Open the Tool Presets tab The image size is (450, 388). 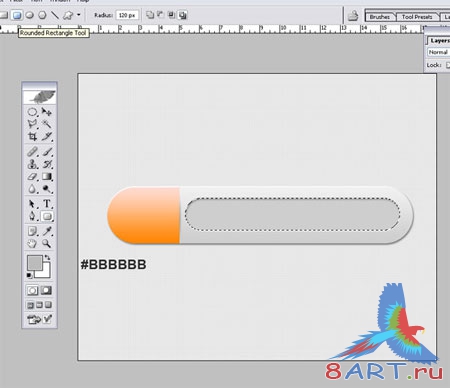[417, 17]
